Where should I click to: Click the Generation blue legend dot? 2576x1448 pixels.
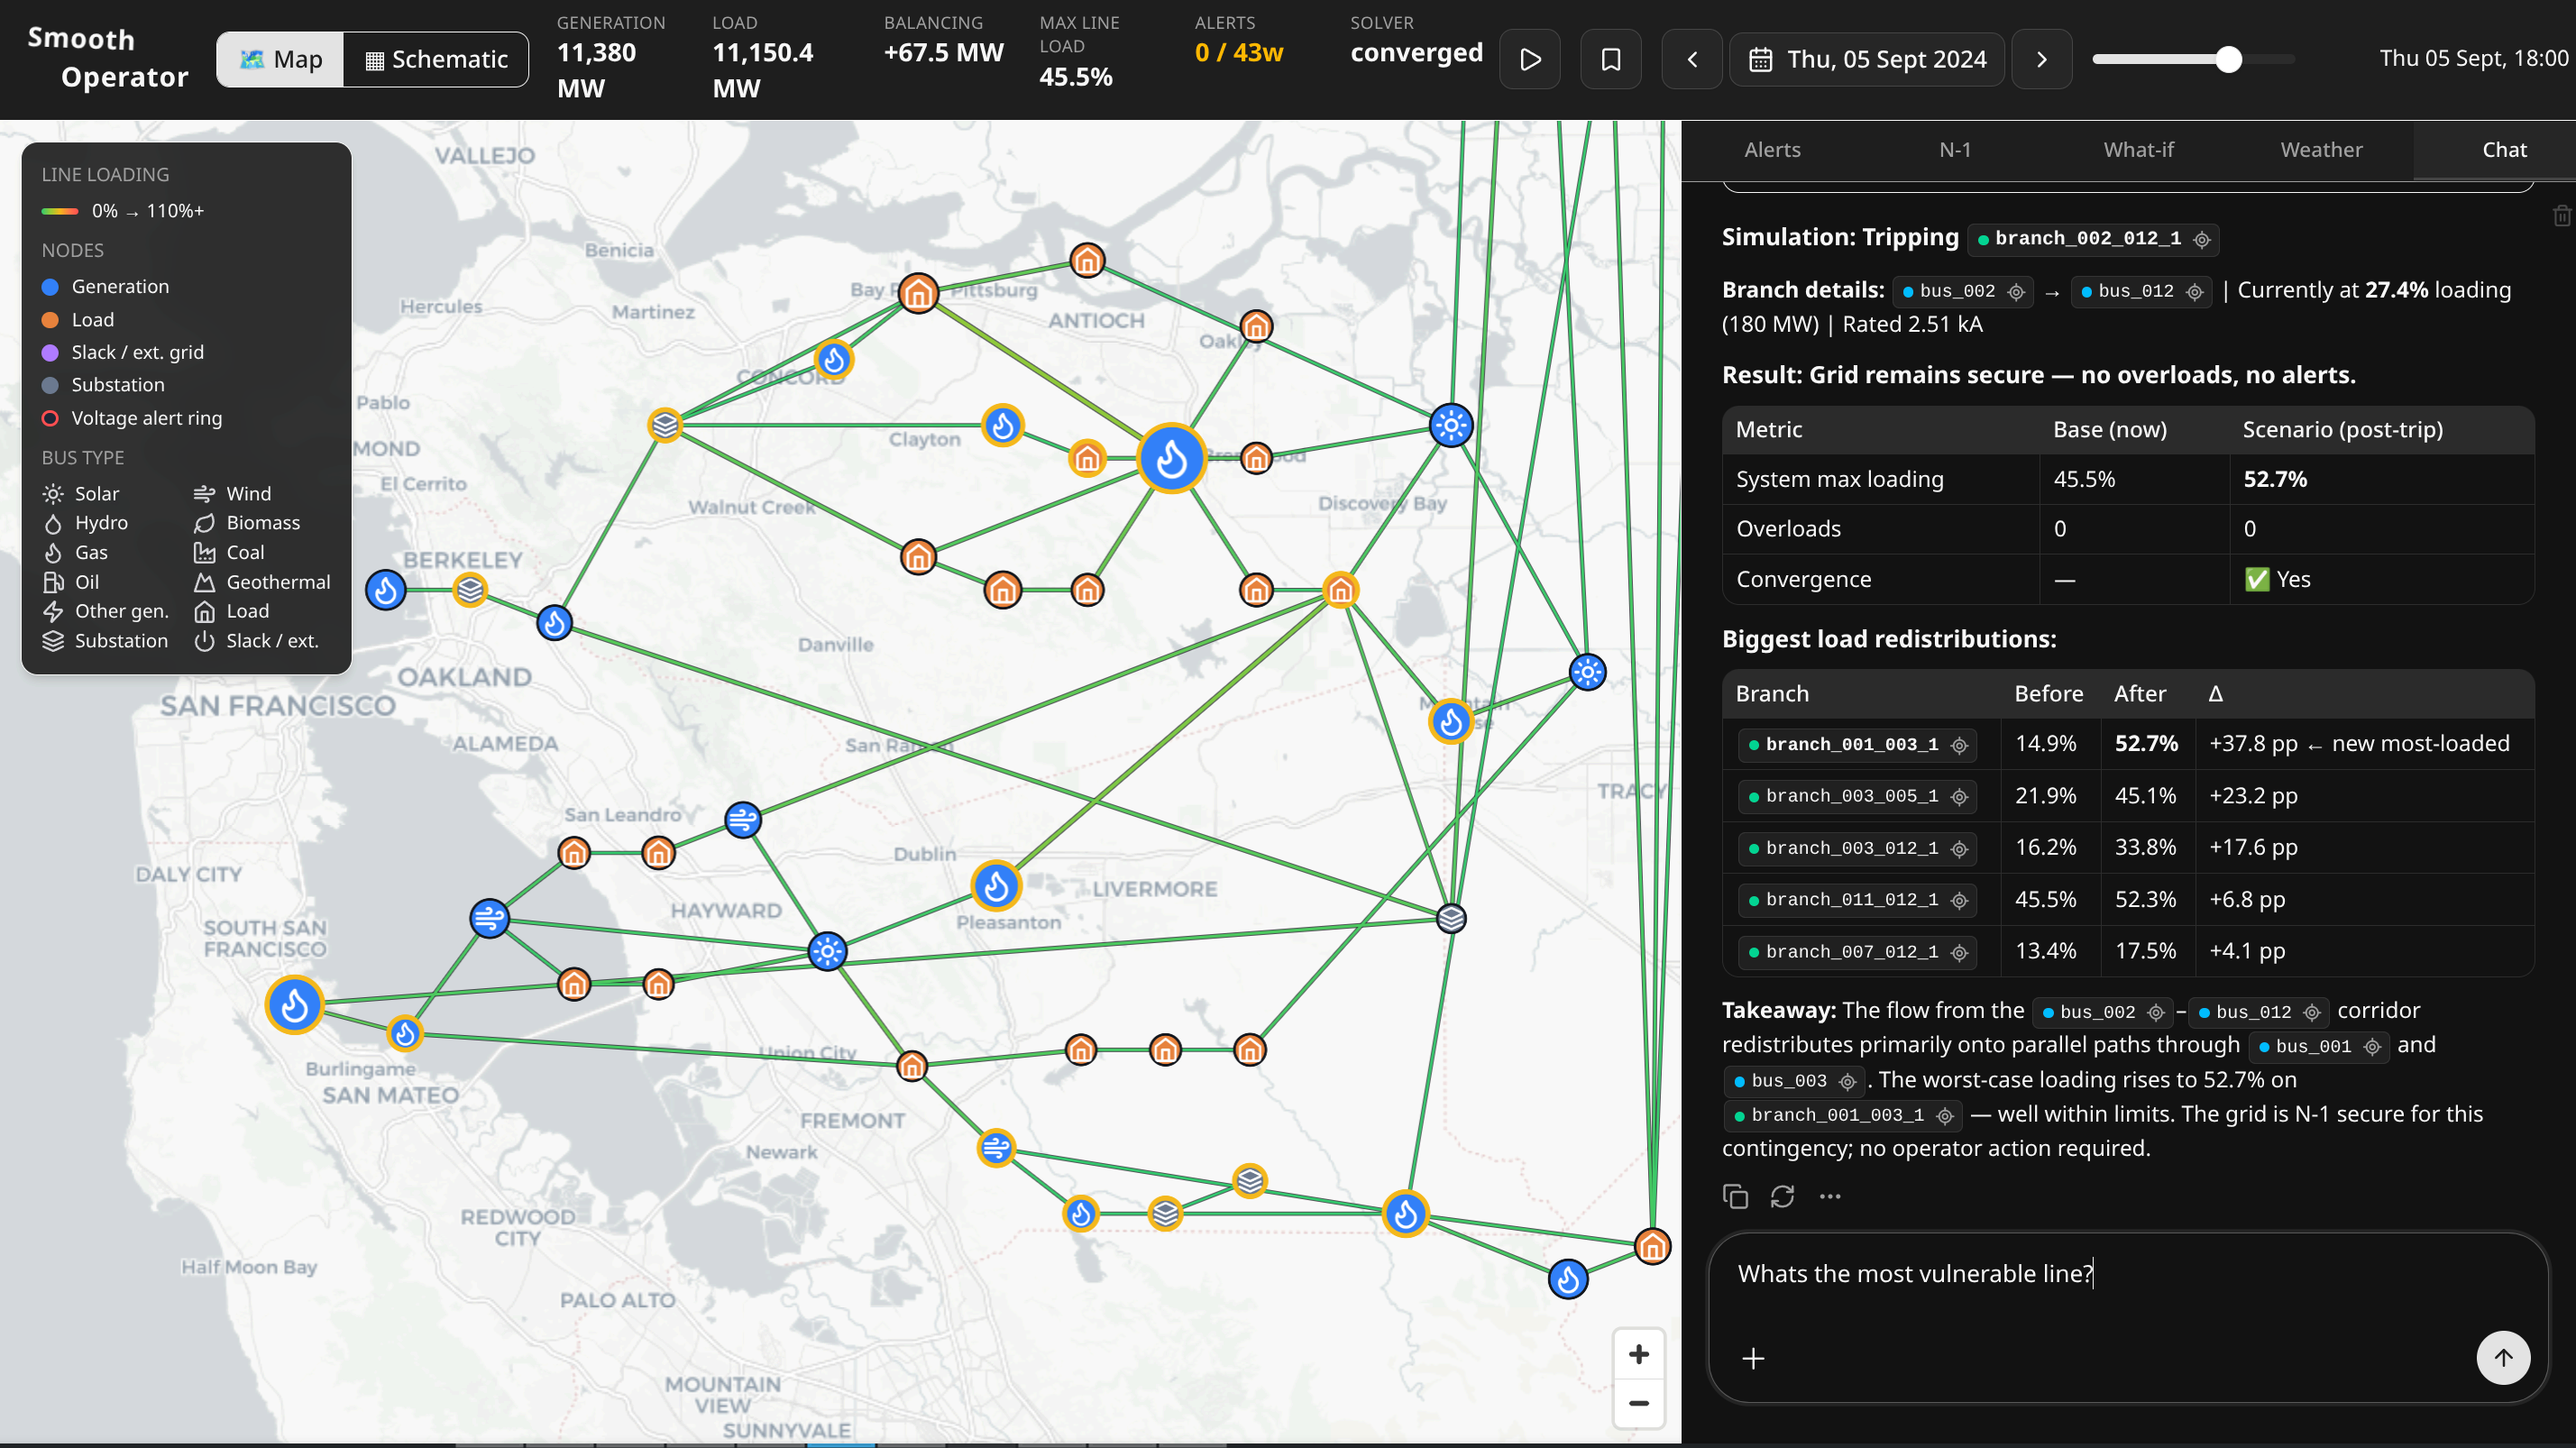[50, 287]
